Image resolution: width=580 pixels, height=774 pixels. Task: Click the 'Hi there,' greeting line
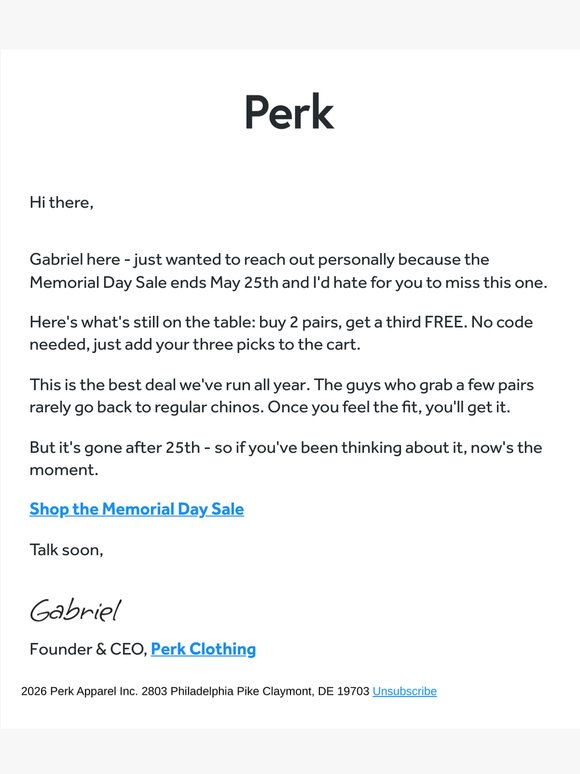[62, 202]
